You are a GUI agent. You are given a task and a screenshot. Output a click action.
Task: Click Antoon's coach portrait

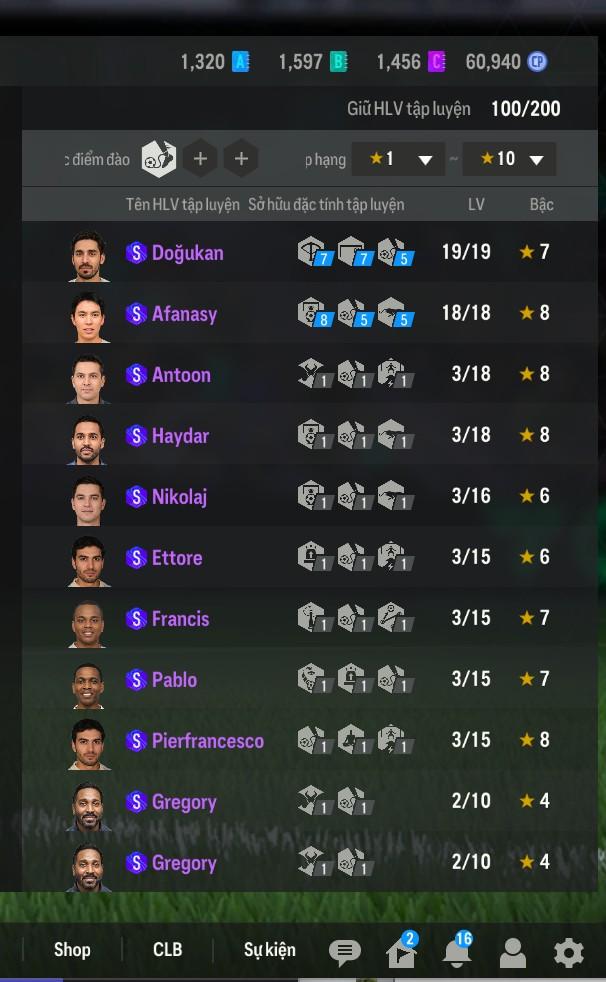pyautogui.click(x=88, y=378)
